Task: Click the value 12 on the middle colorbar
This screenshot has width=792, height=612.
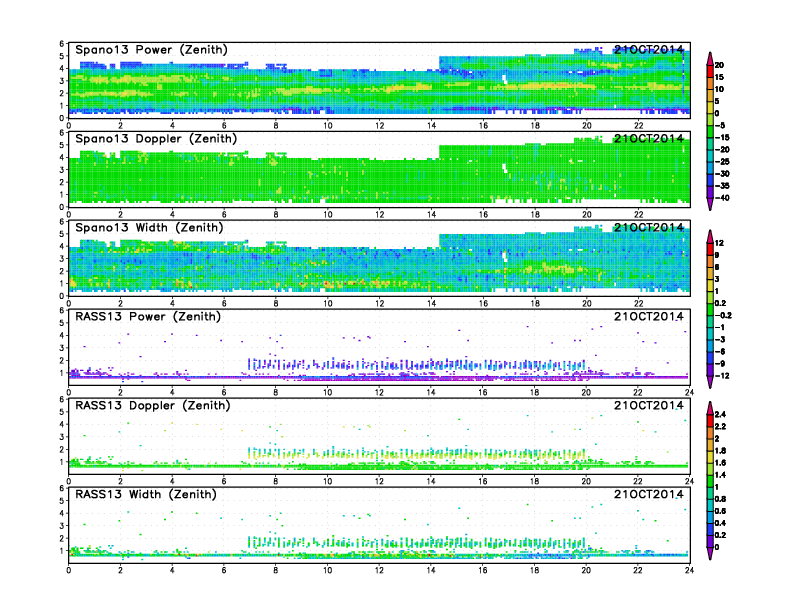Action: (719, 243)
